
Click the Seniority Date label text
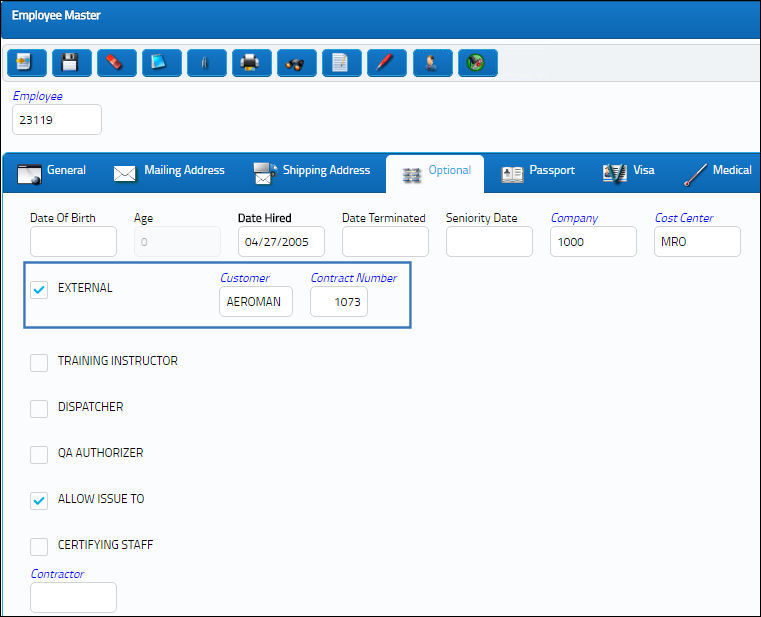click(481, 218)
